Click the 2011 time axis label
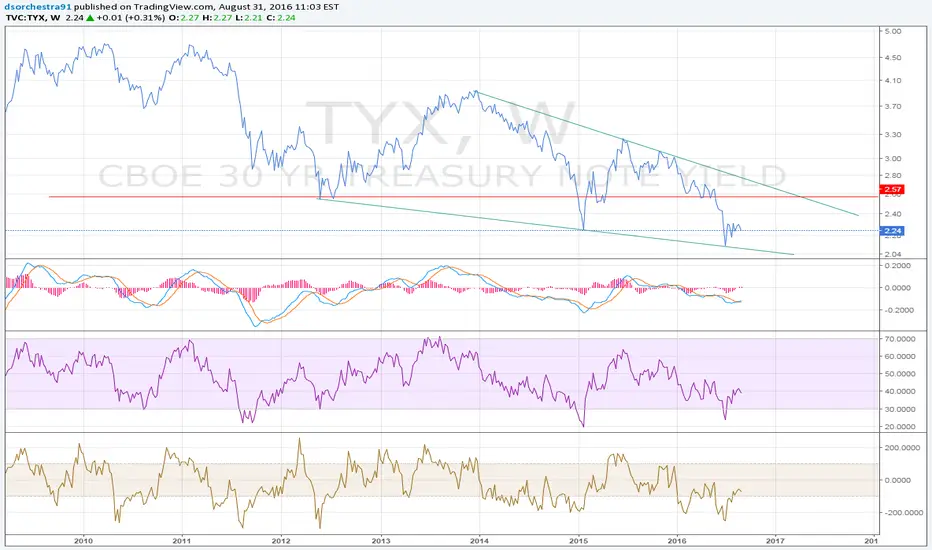The image size is (932, 550). [181, 540]
